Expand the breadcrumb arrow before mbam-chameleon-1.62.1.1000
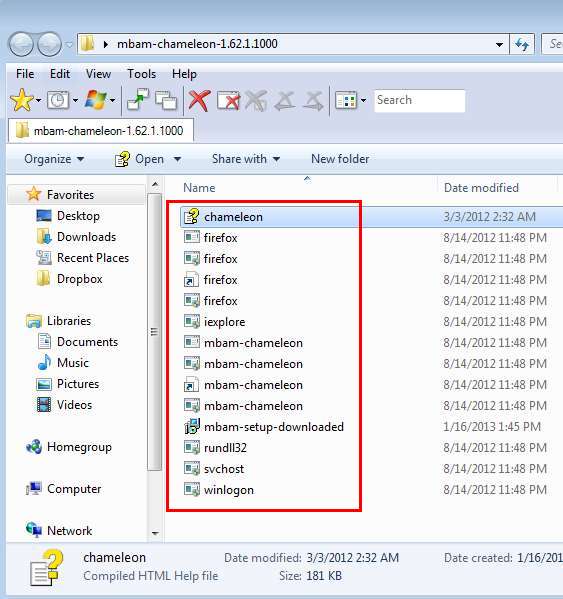This screenshot has width=563, height=599. 106,44
